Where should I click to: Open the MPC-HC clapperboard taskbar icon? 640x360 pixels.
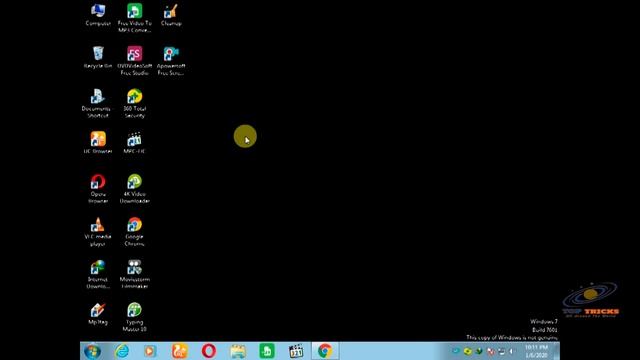coord(296,351)
